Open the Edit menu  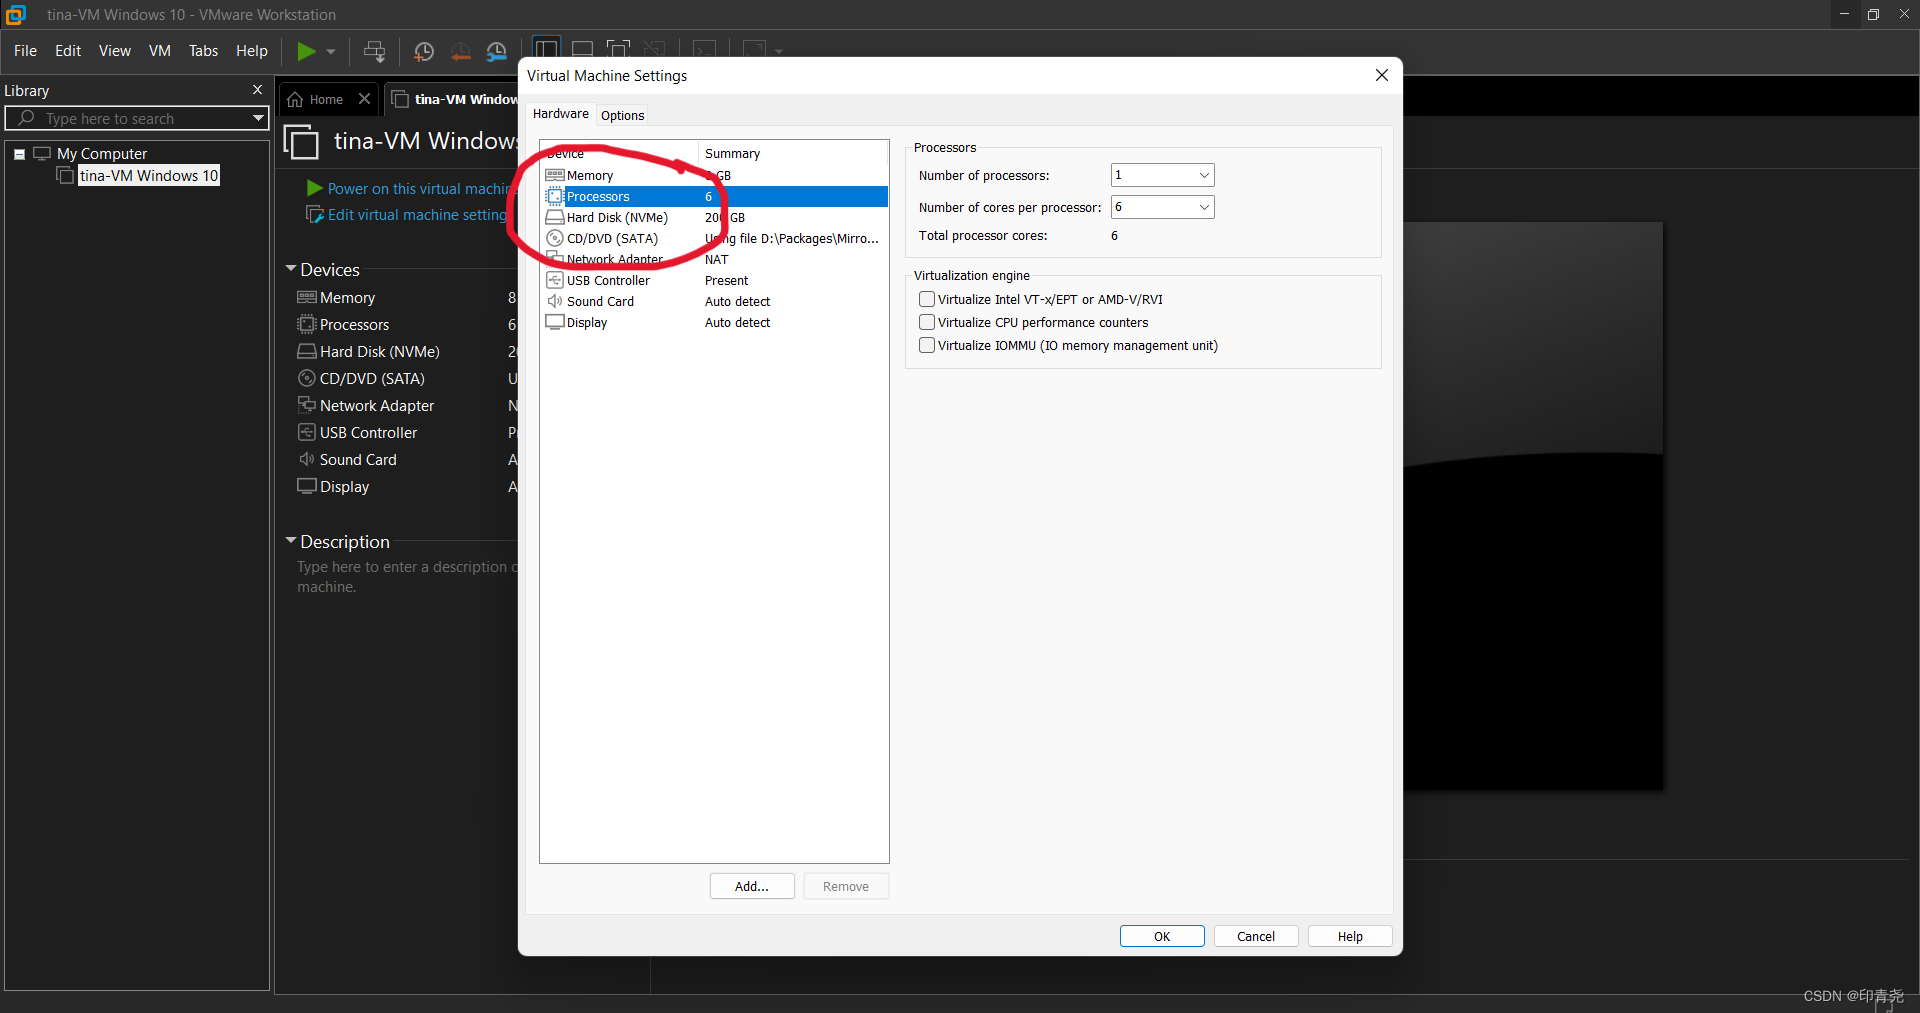68,51
